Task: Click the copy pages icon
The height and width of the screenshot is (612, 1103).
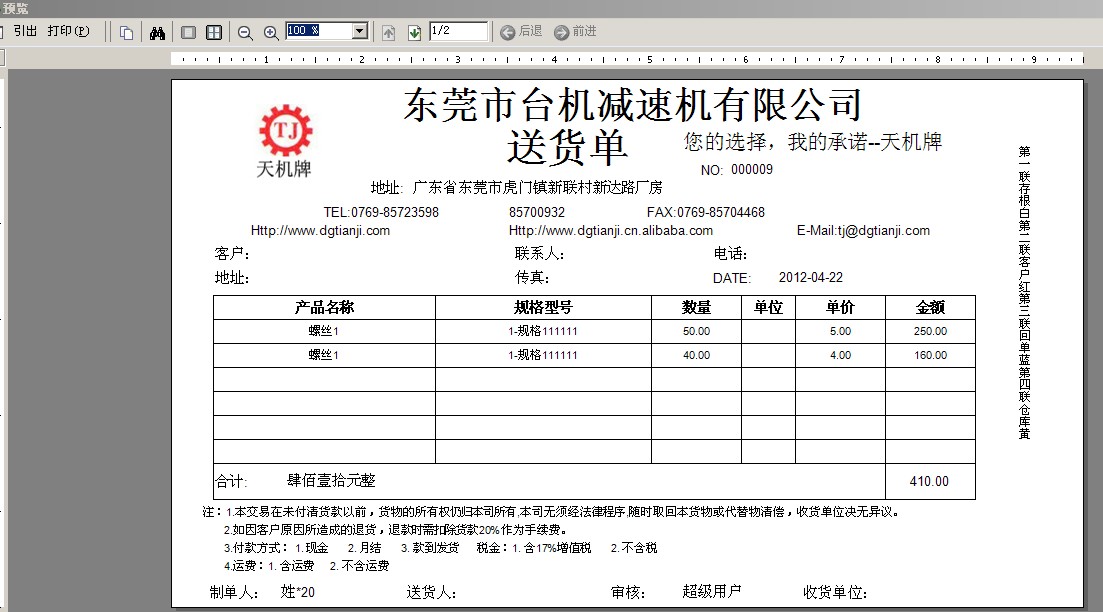Action: tap(127, 32)
